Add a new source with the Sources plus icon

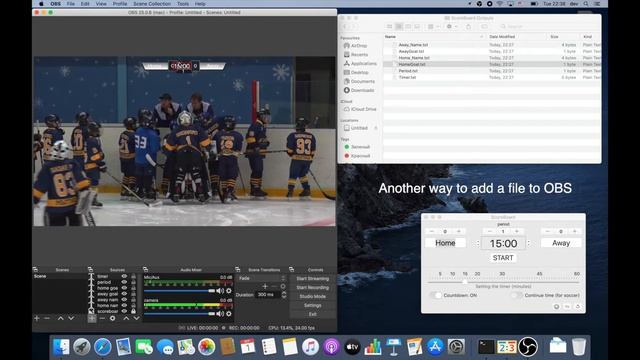(92, 318)
